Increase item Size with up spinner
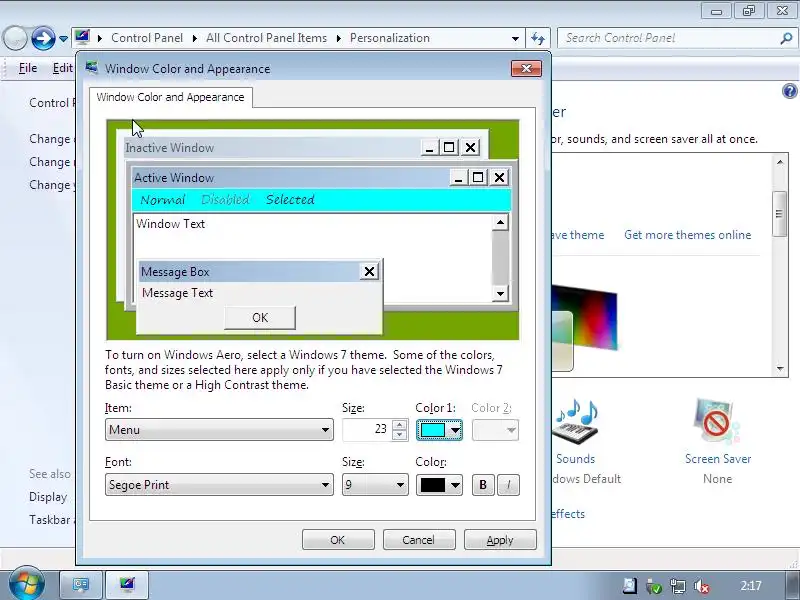800x600 pixels. pyautogui.click(x=400, y=424)
